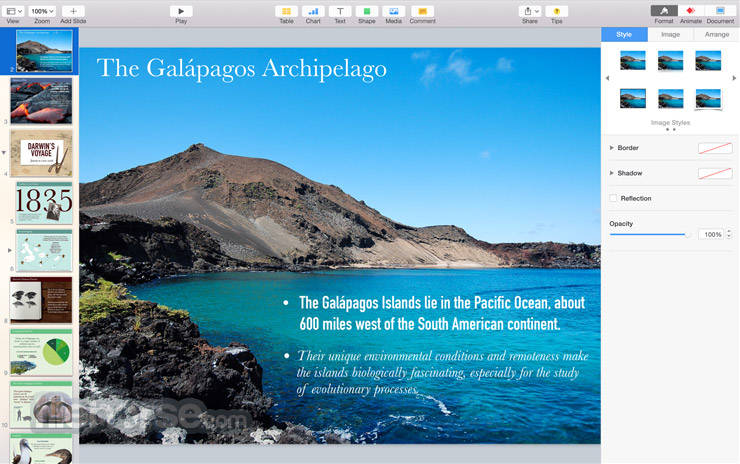Image resolution: width=740 pixels, height=464 pixels.
Task: Click the Share button
Action: [x=529, y=10]
